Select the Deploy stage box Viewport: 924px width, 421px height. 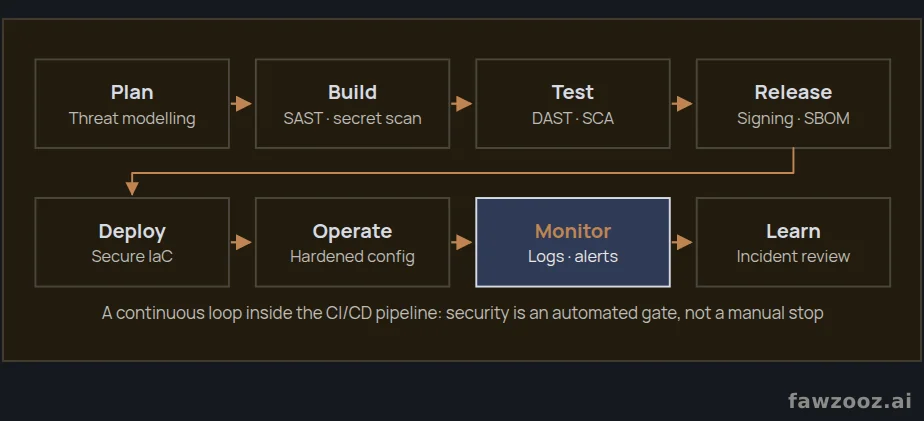click(x=132, y=242)
